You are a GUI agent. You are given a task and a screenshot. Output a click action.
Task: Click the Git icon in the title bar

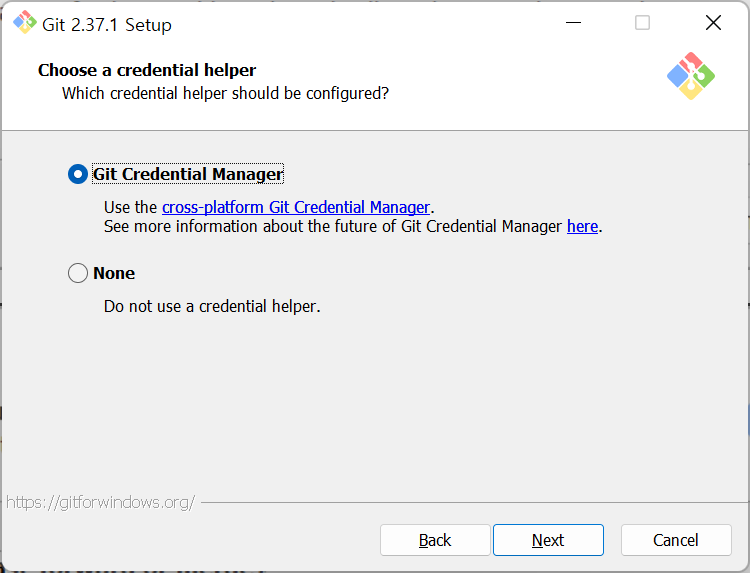[24, 22]
